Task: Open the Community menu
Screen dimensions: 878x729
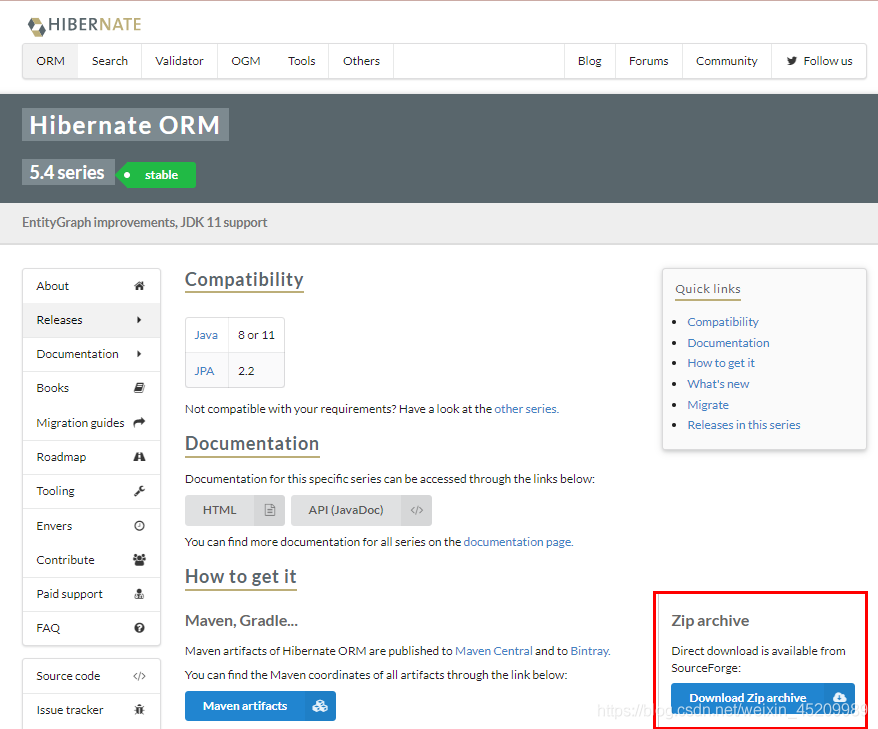Action: 727,61
